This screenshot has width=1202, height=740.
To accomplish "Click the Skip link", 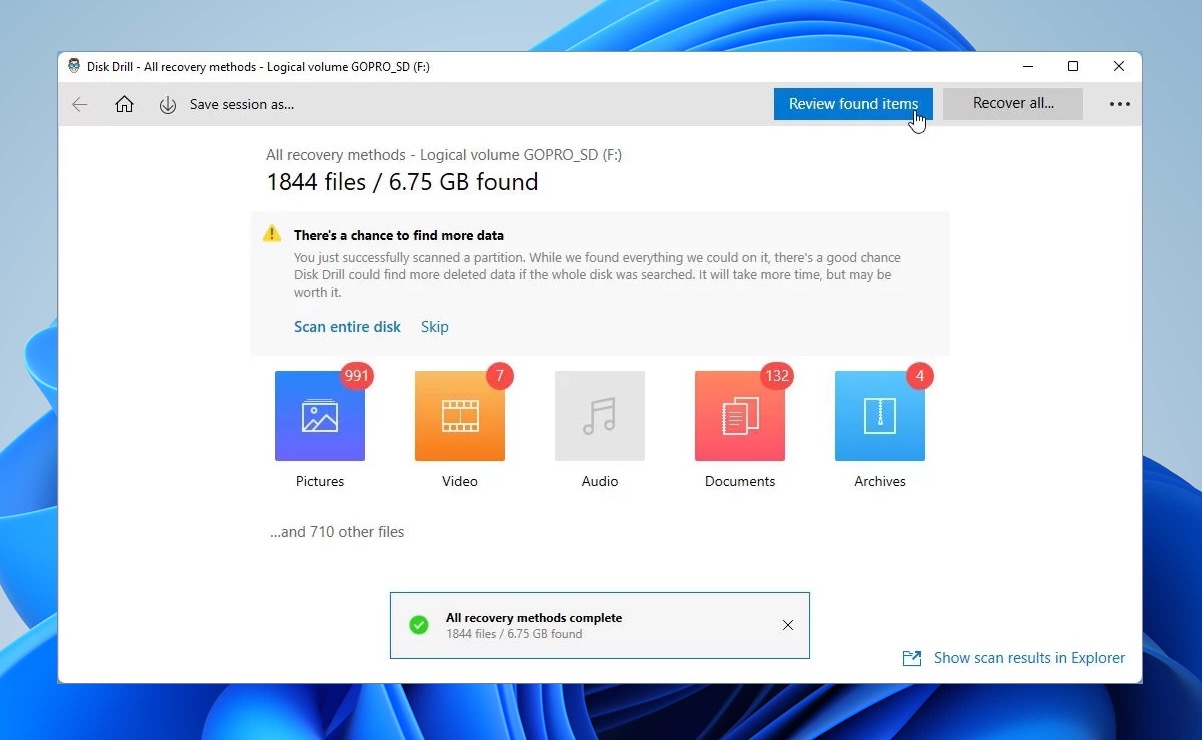I will coord(435,327).
